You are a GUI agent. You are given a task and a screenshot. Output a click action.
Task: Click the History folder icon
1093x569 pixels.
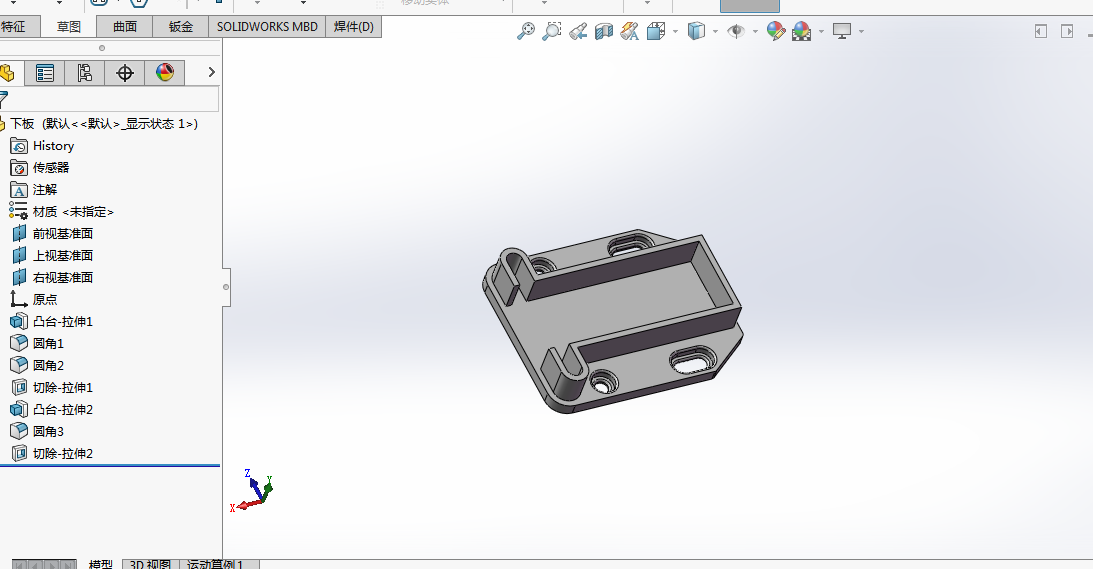tap(19, 146)
